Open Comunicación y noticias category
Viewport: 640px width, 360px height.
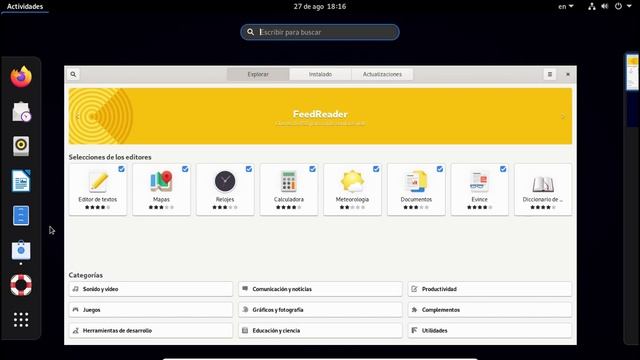(320, 289)
